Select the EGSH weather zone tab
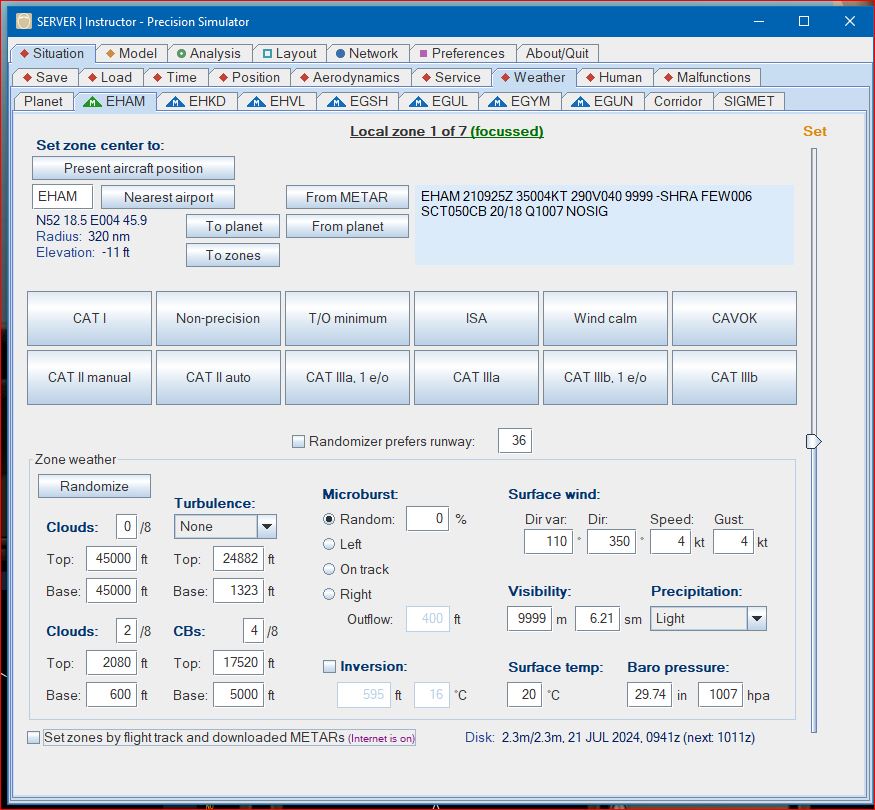875x810 pixels. 358,102
